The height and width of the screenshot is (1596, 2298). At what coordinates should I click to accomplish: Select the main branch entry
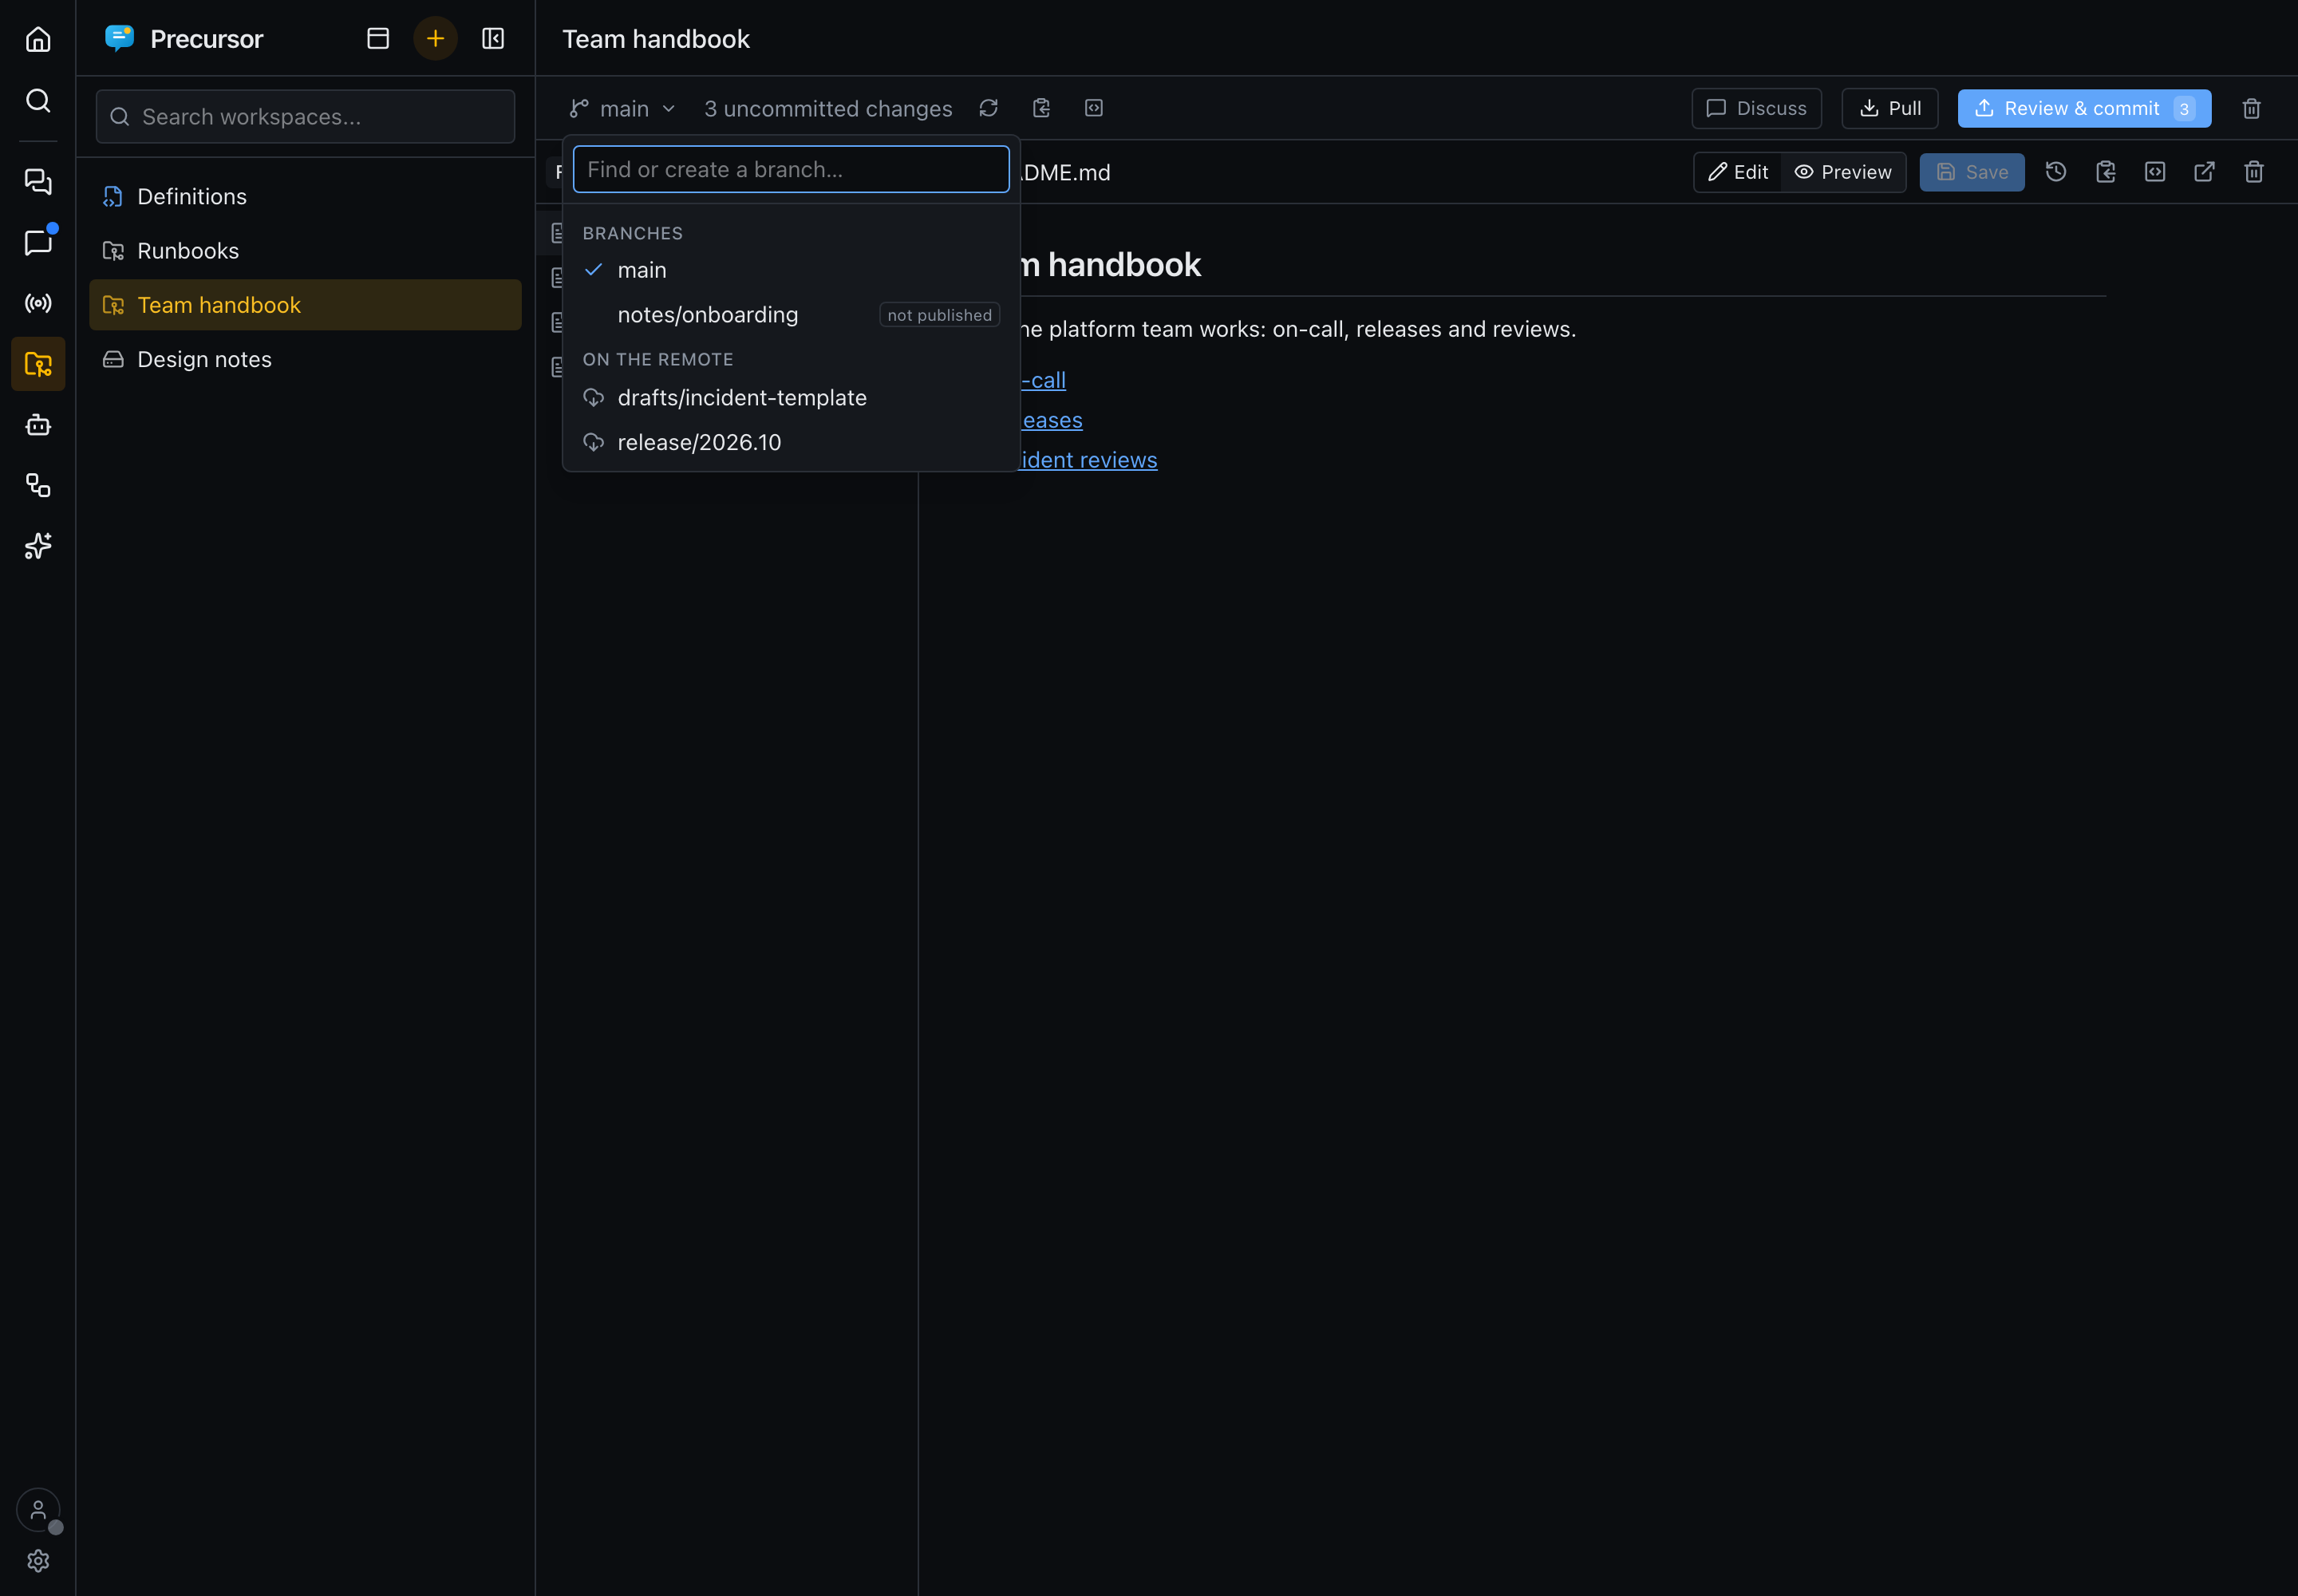click(791, 270)
